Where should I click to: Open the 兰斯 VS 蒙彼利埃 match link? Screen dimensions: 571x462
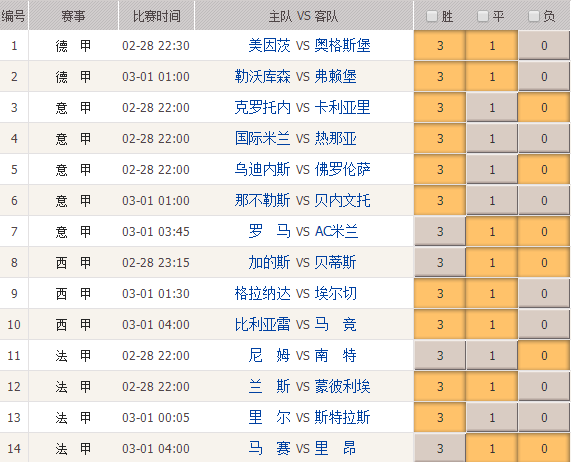[309, 386]
